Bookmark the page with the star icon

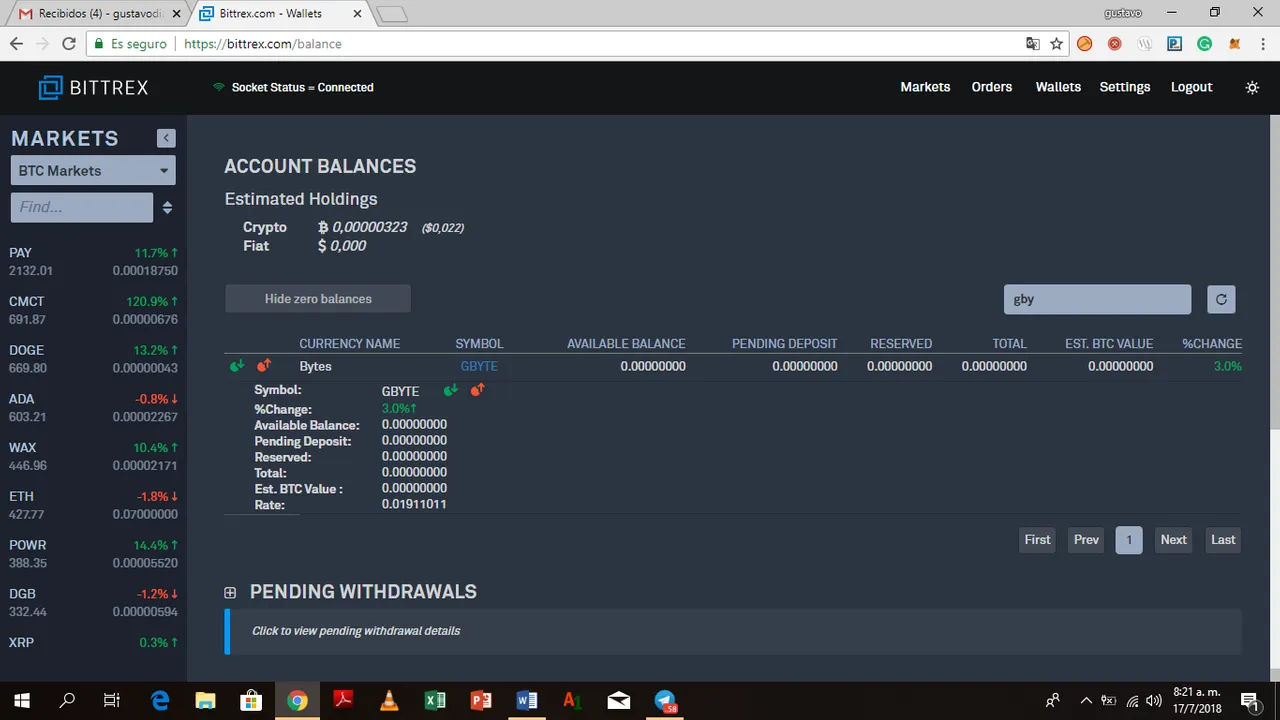pyautogui.click(x=1056, y=44)
